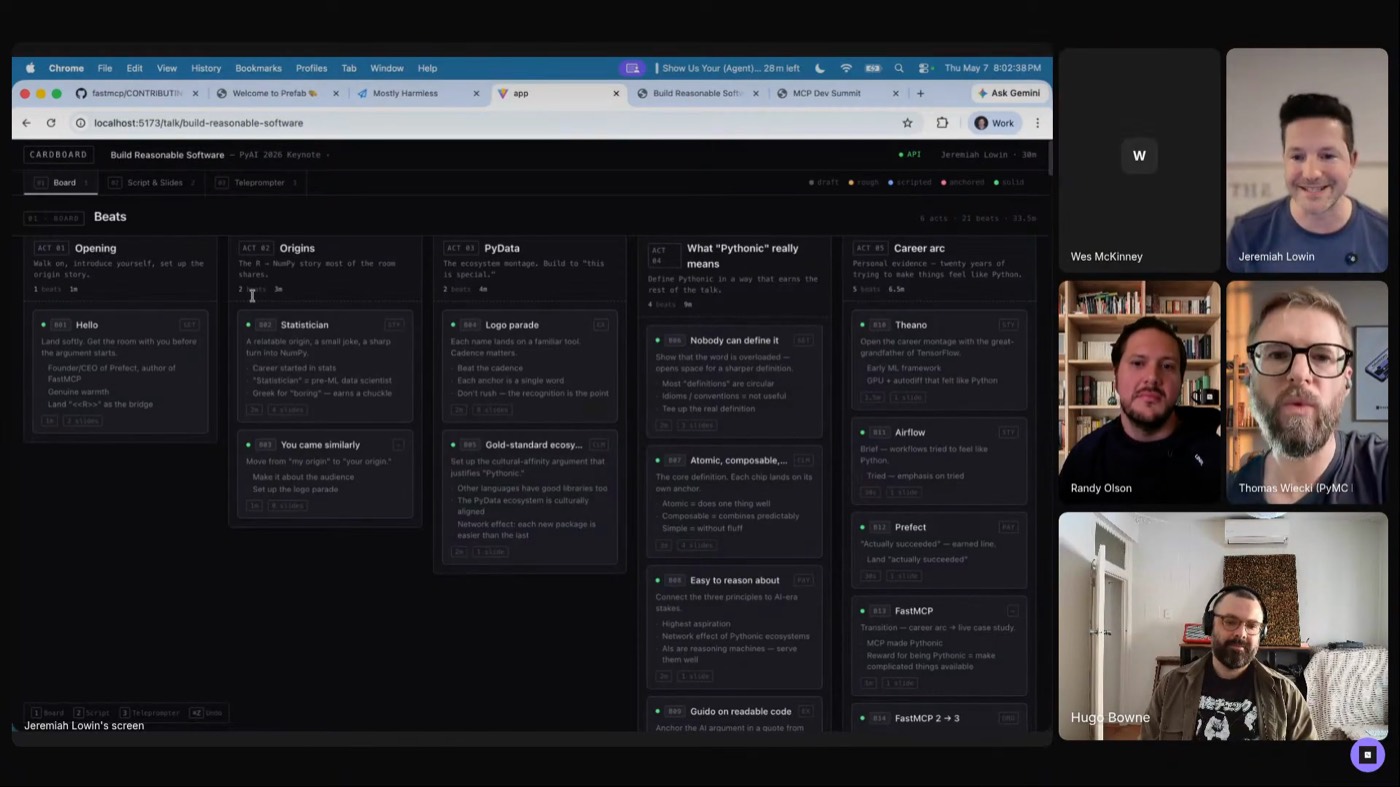Screen dimensions: 1400x787
Task: Open the Work profile button
Action: [x=995, y=123]
